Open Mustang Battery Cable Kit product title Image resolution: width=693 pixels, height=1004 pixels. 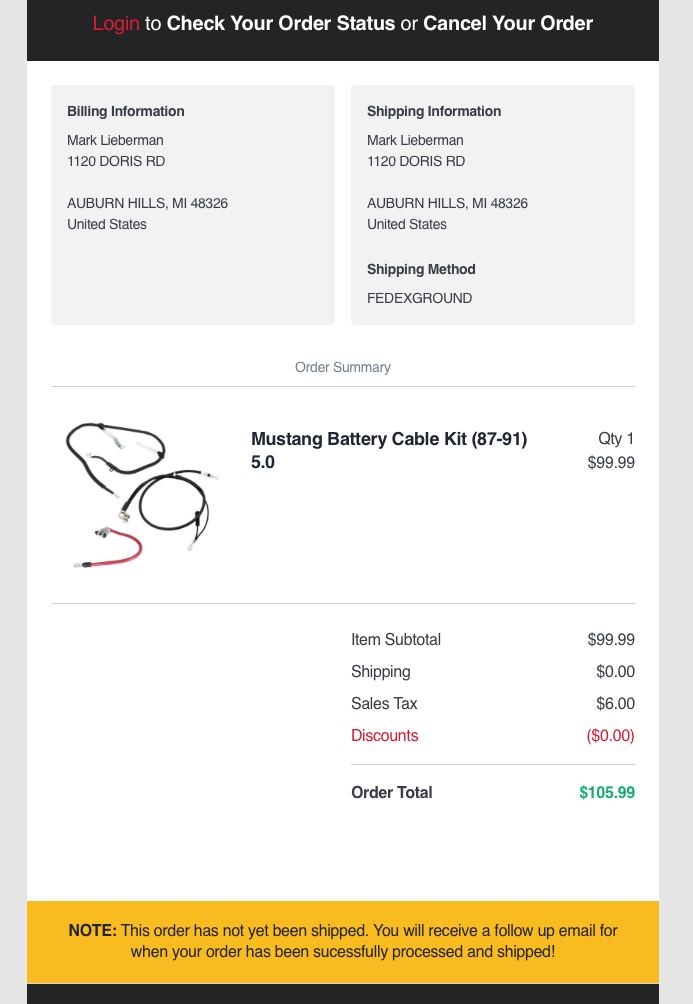(x=389, y=450)
